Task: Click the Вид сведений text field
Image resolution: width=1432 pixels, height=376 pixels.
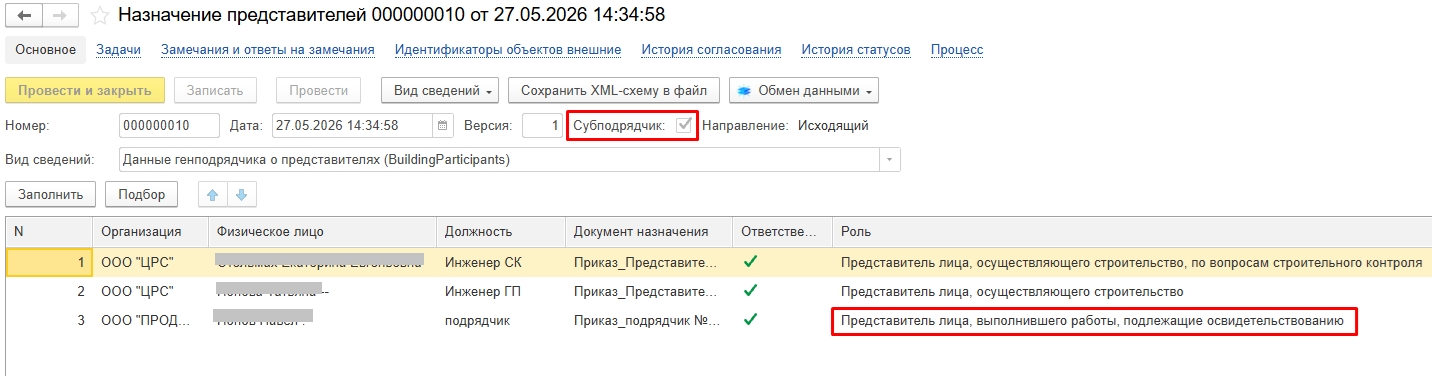Action: 499,159
